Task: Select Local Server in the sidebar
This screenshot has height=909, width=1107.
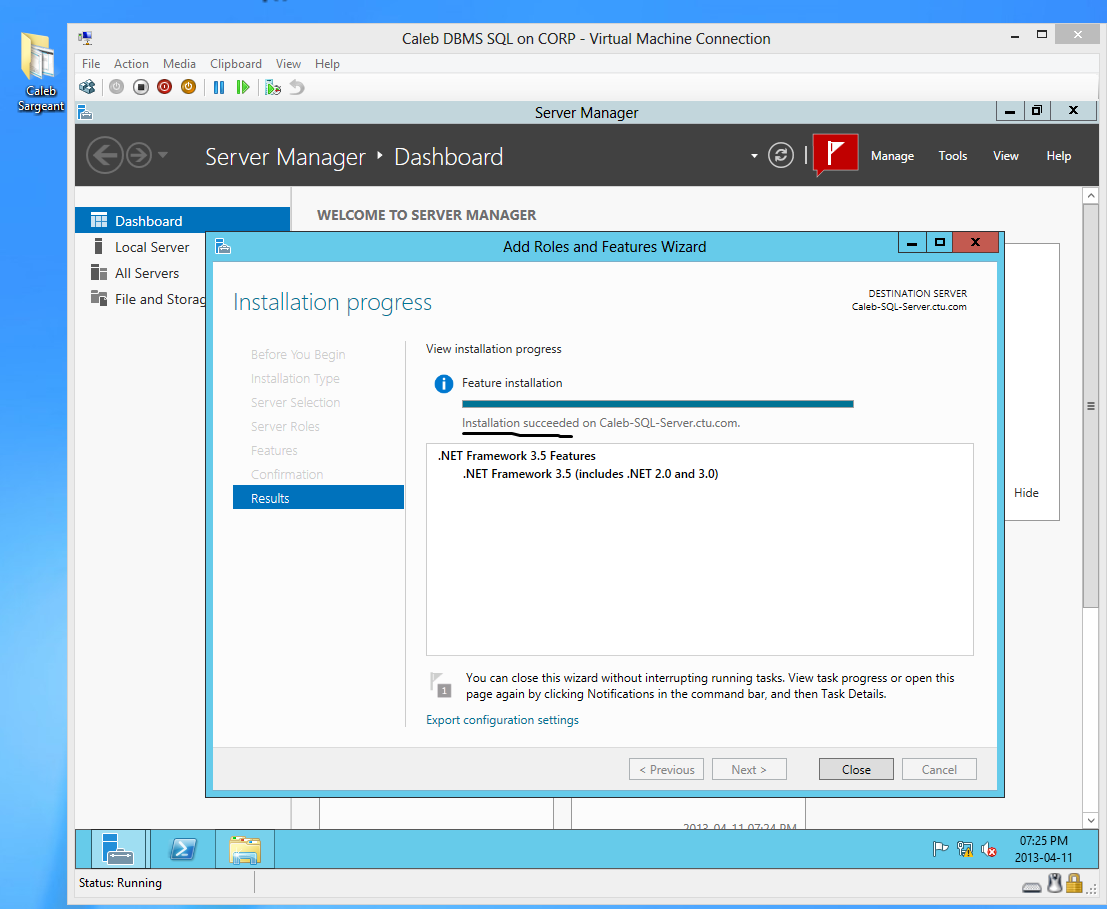Action: 152,247
